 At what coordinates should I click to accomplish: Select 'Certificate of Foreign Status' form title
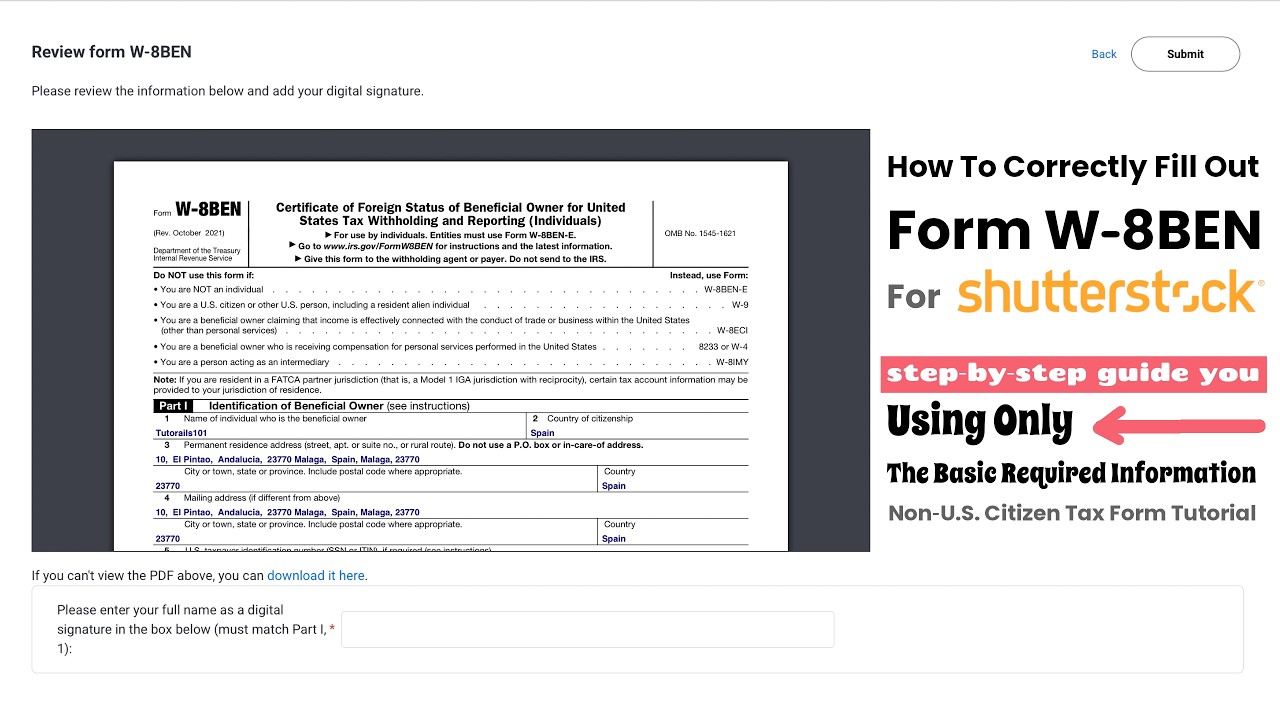[x=450, y=214]
